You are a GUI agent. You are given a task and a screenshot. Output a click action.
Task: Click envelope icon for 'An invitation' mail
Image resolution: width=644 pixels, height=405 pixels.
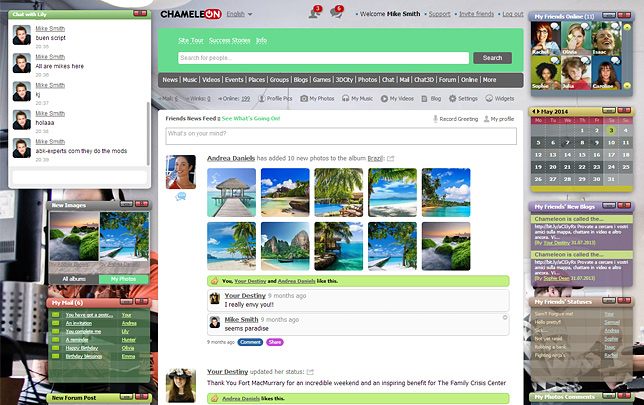pos(55,323)
